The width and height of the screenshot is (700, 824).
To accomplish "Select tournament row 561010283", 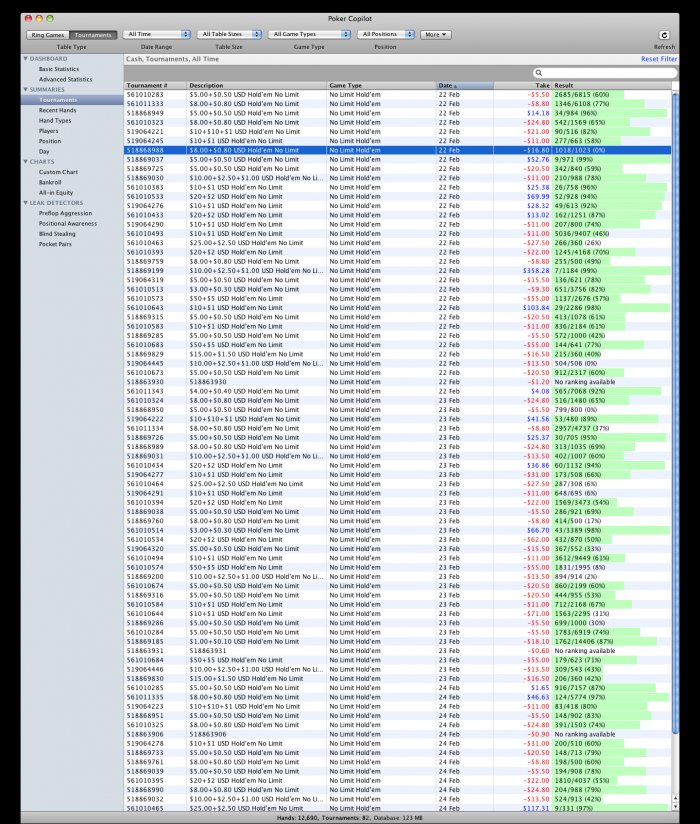I will [x=398, y=95].
